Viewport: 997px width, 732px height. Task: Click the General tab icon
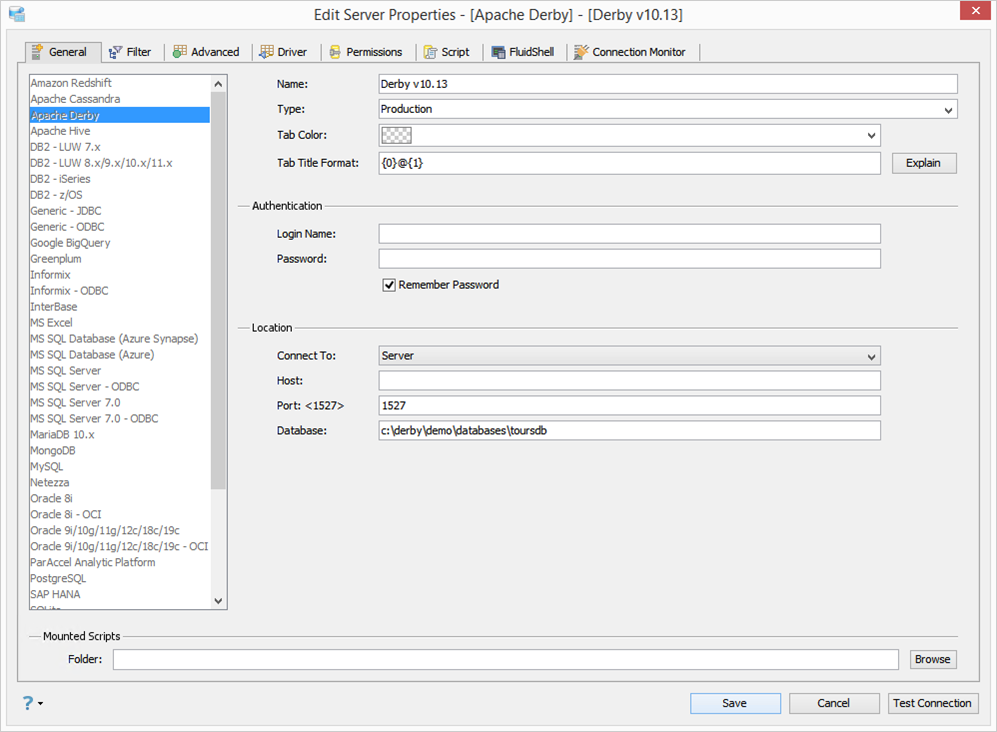click(37, 52)
